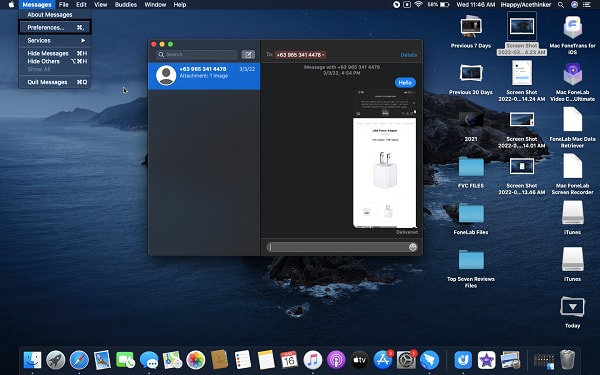The height and width of the screenshot is (375, 600).
Task: Open Finder from the dock
Action: point(33,360)
